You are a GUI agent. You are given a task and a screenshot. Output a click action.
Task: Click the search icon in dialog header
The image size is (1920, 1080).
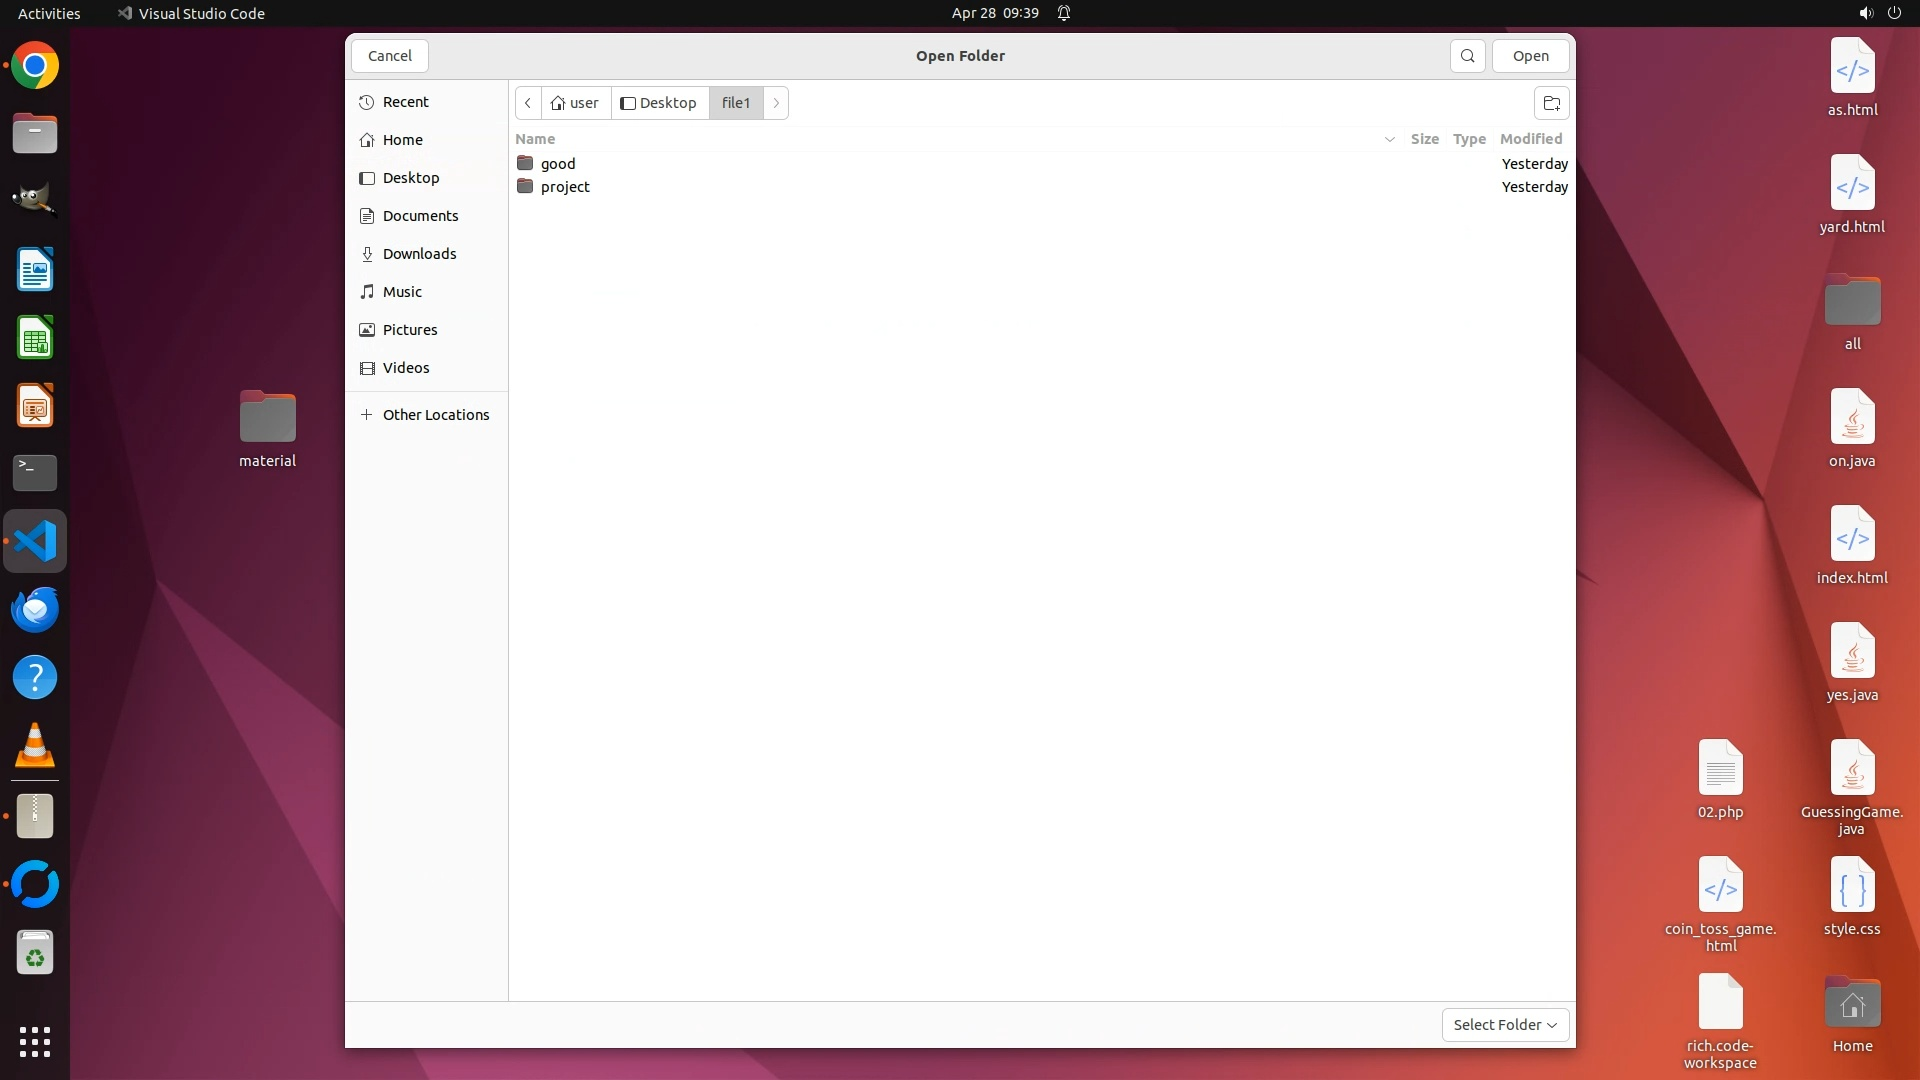click(x=1467, y=56)
